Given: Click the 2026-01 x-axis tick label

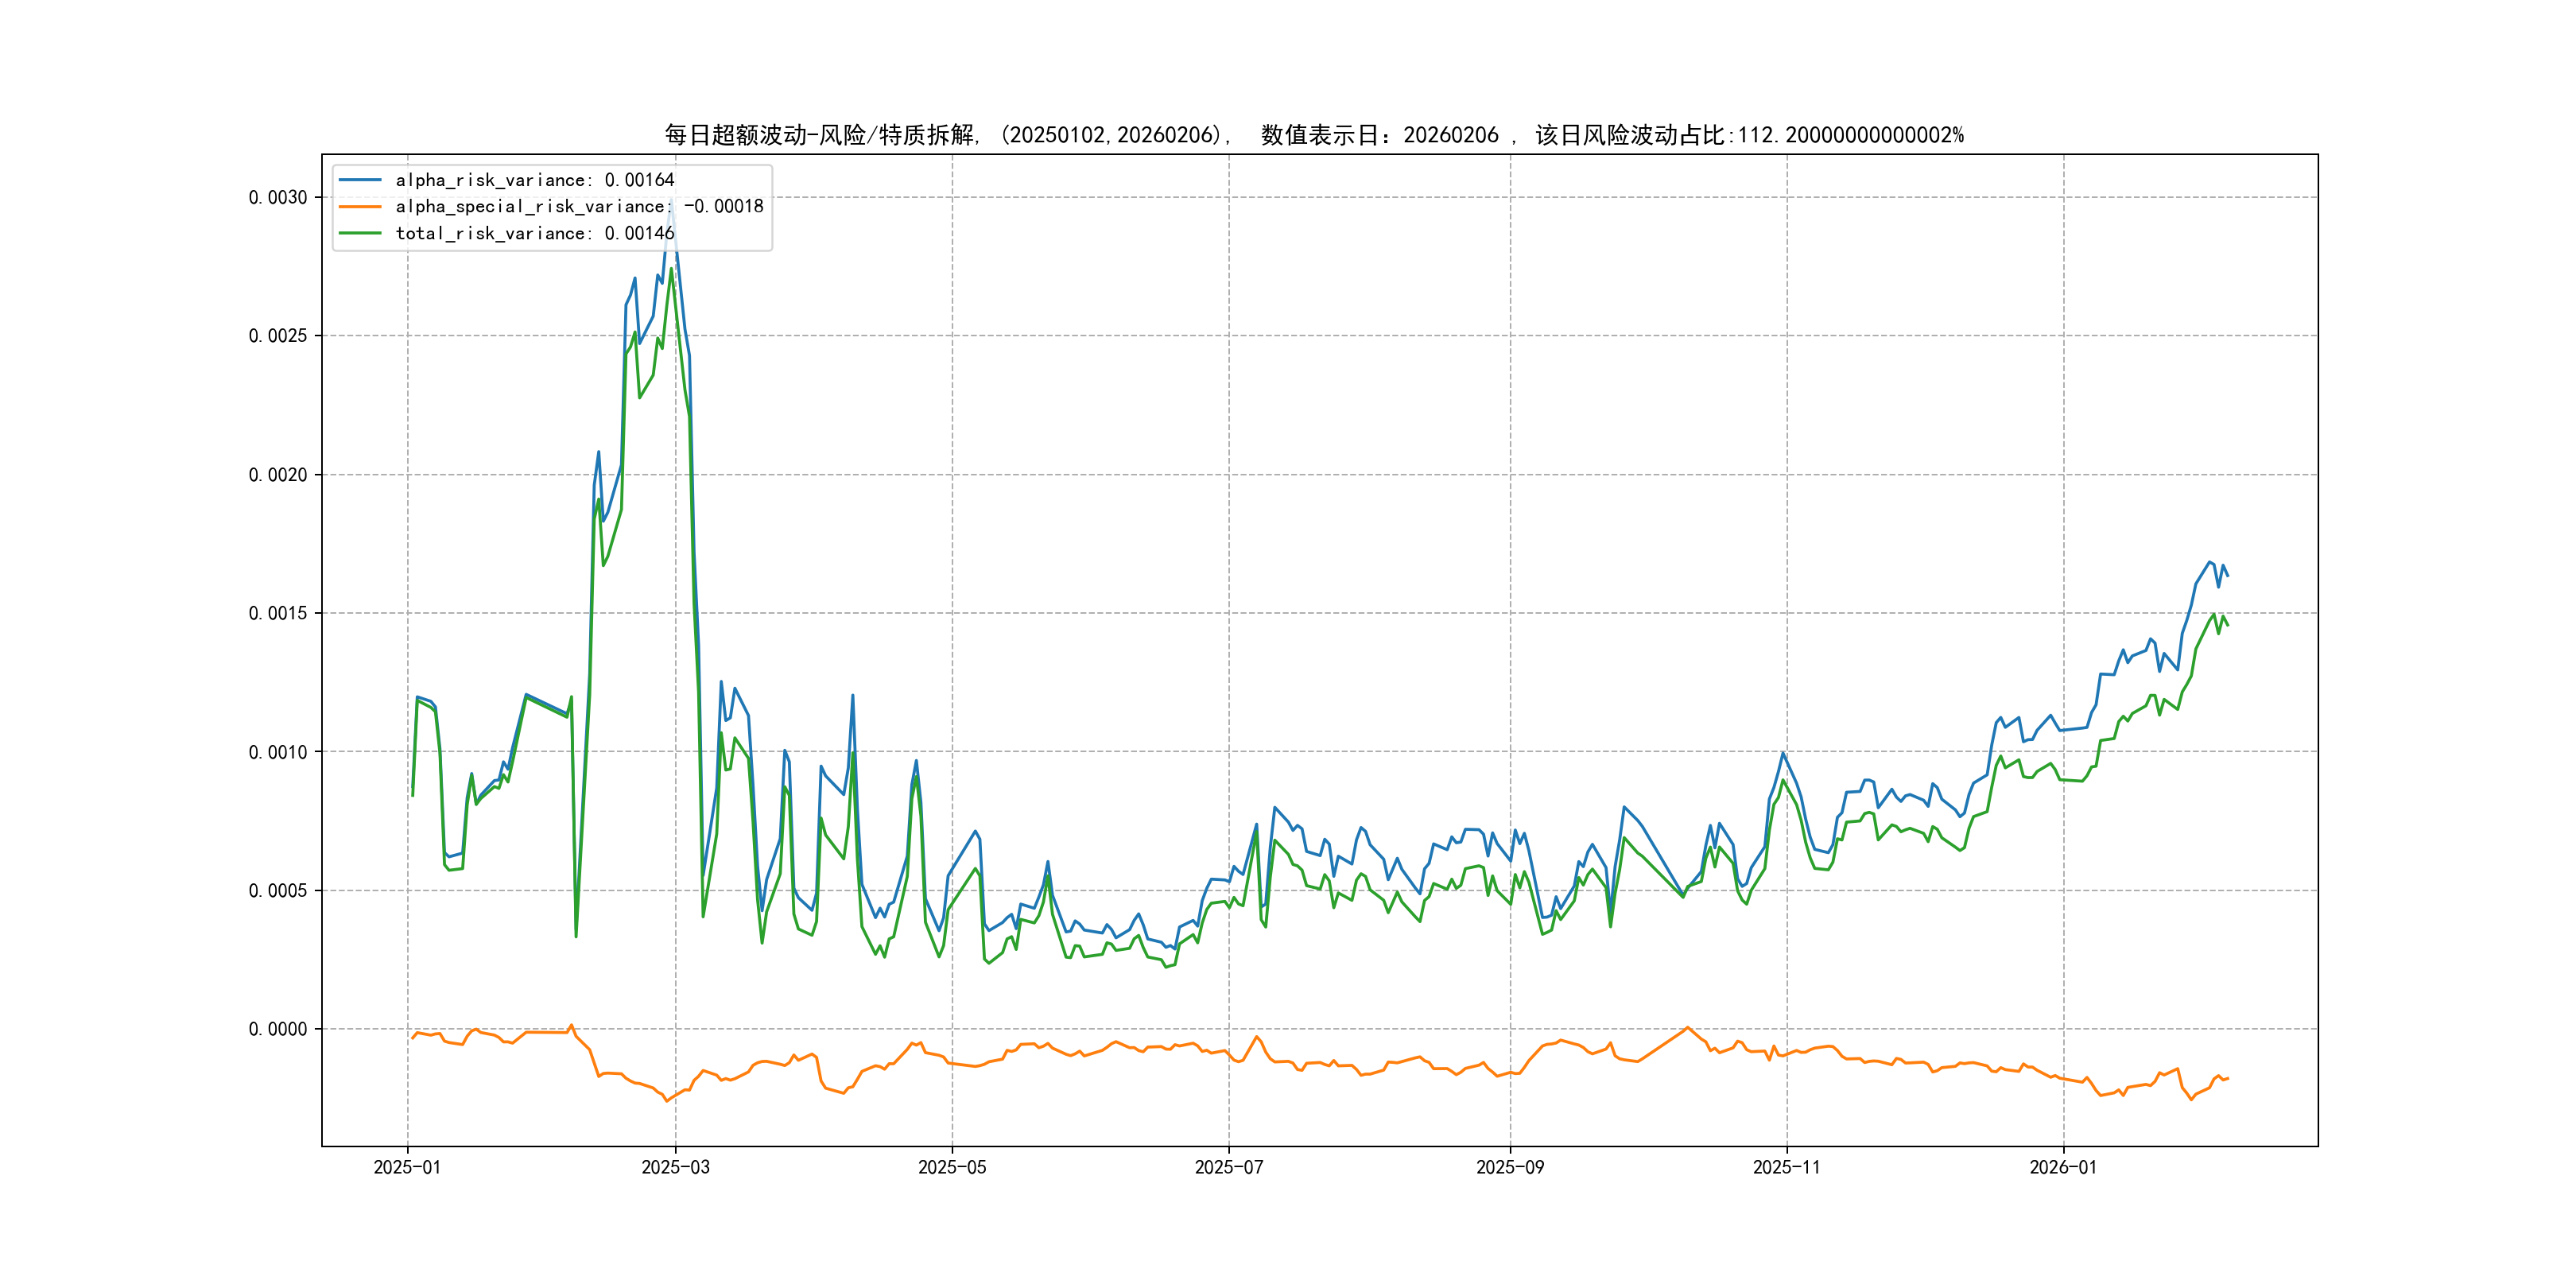Looking at the screenshot, I should [x=2063, y=1167].
